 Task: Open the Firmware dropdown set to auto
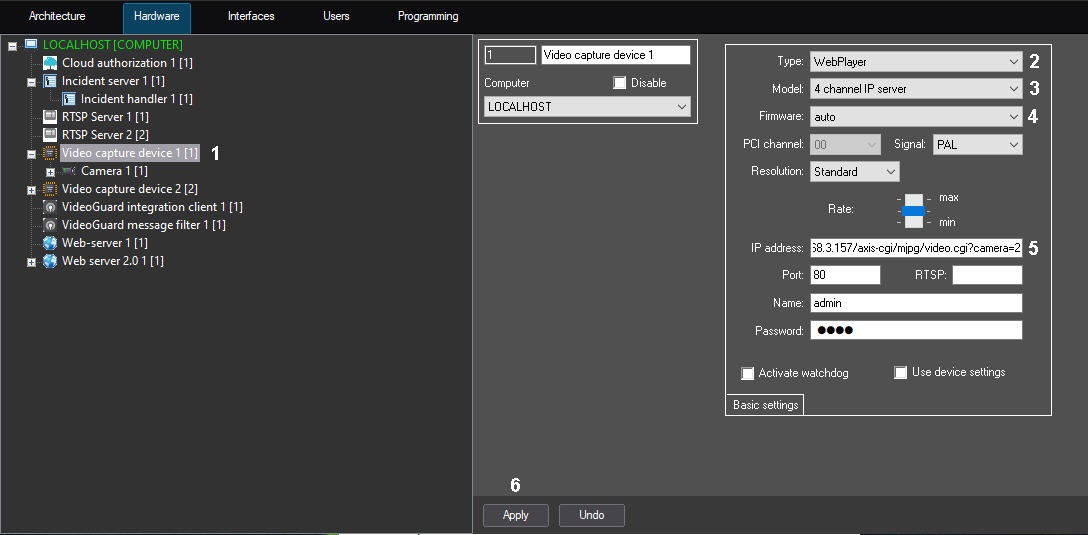tap(916, 117)
